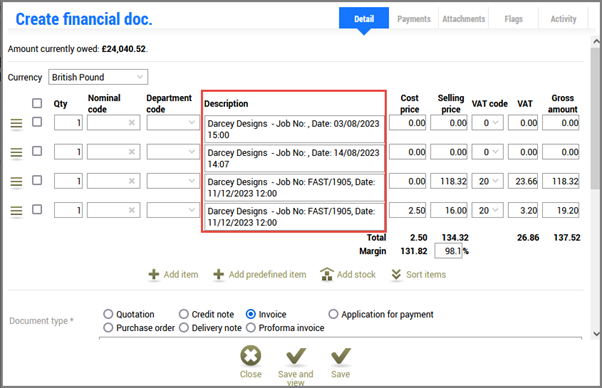
Task: Click the Sort items chevrons icon
Action: pyautogui.click(x=396, y=274)
